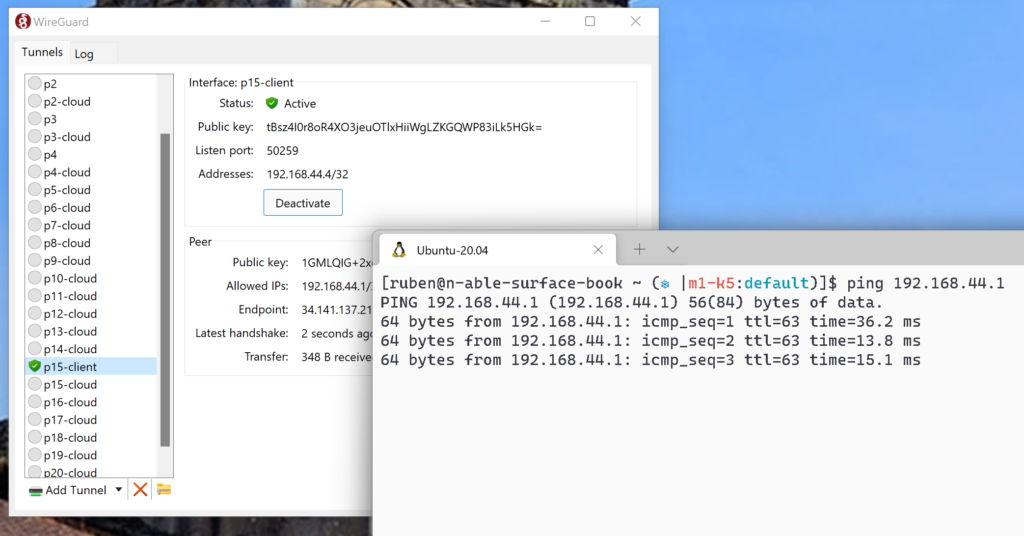Click the green Active status shield icon
Viewport: 1024px width, 536px height.
pyautogui.click(x=272, y=103)
